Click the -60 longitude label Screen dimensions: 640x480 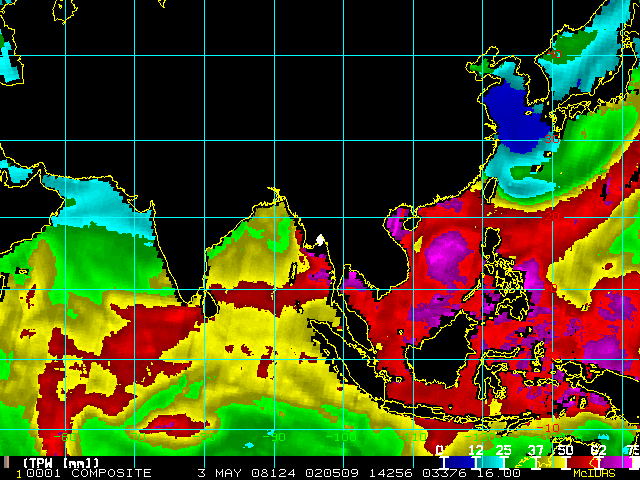[x=65, y=437]
